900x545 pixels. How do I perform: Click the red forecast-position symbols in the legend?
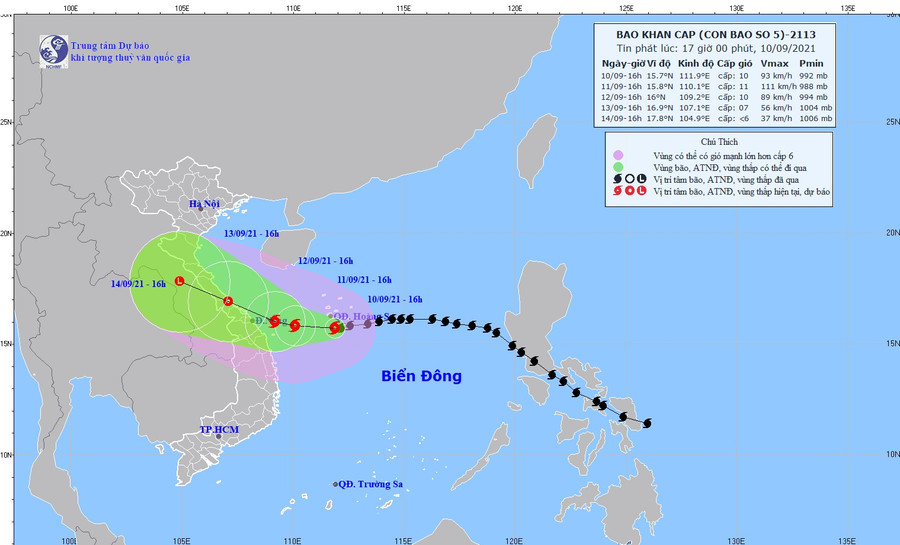[630, 191]
